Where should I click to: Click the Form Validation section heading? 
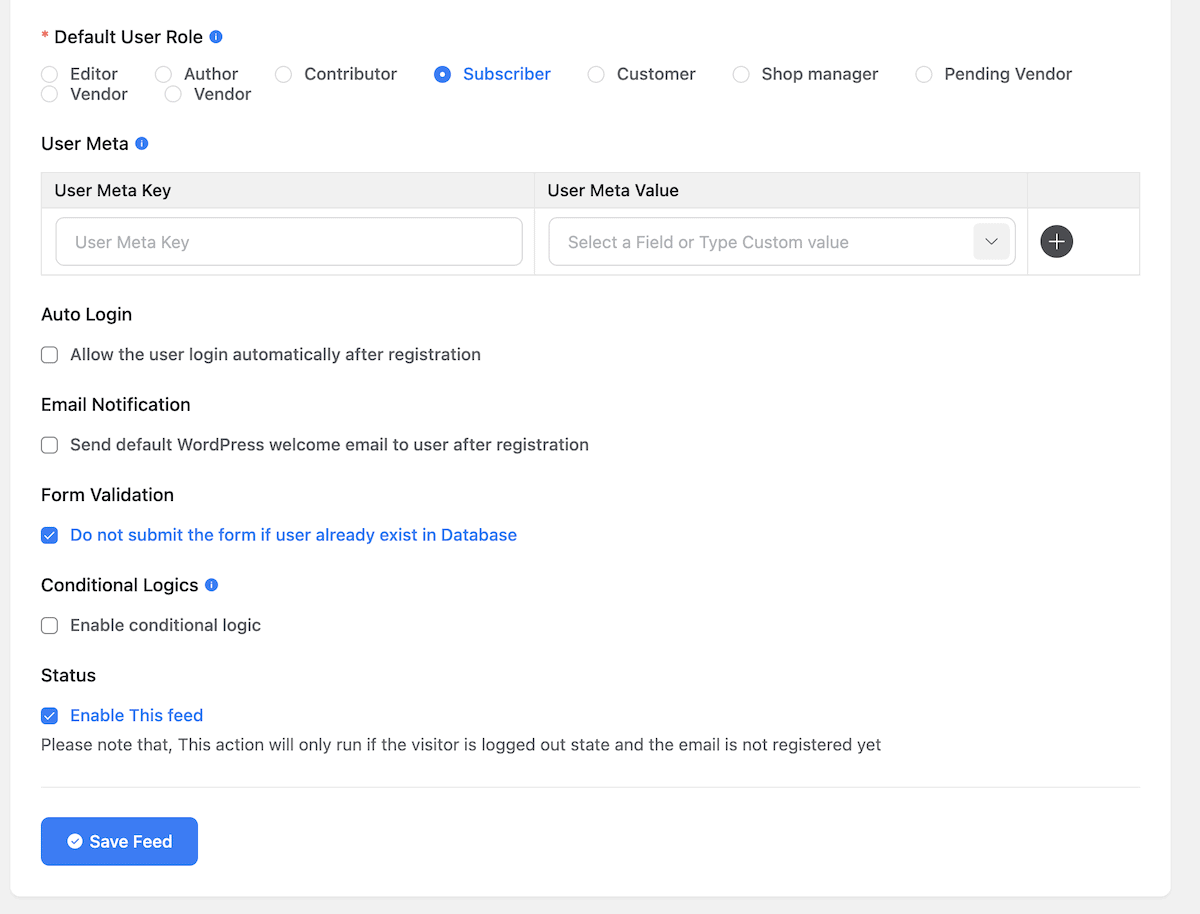pyautogui.click(x=108, y=495)
